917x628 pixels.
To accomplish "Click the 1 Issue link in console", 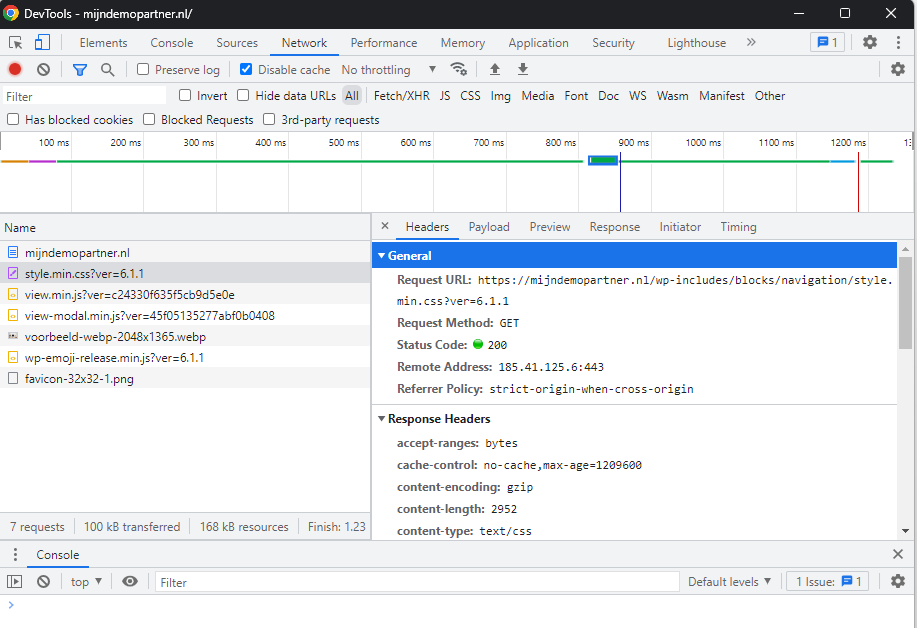I will click(828, 581).
